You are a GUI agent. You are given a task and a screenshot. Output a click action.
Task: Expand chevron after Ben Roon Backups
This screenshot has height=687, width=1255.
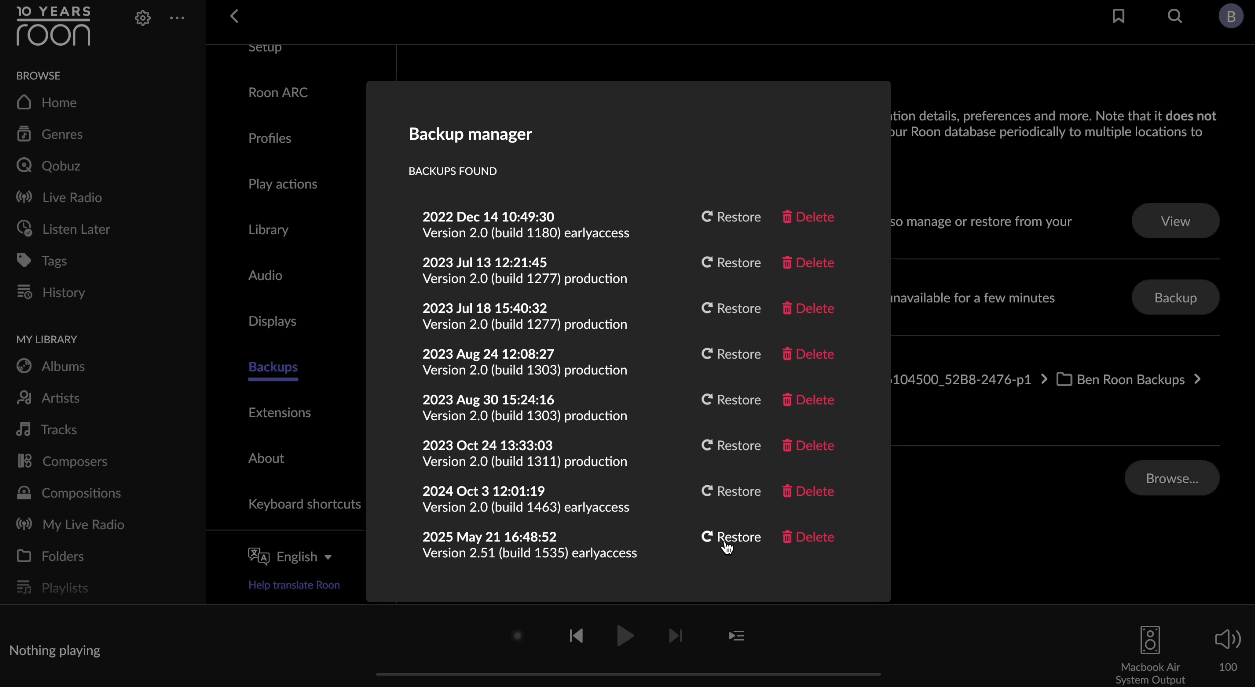click(1197, 379)
